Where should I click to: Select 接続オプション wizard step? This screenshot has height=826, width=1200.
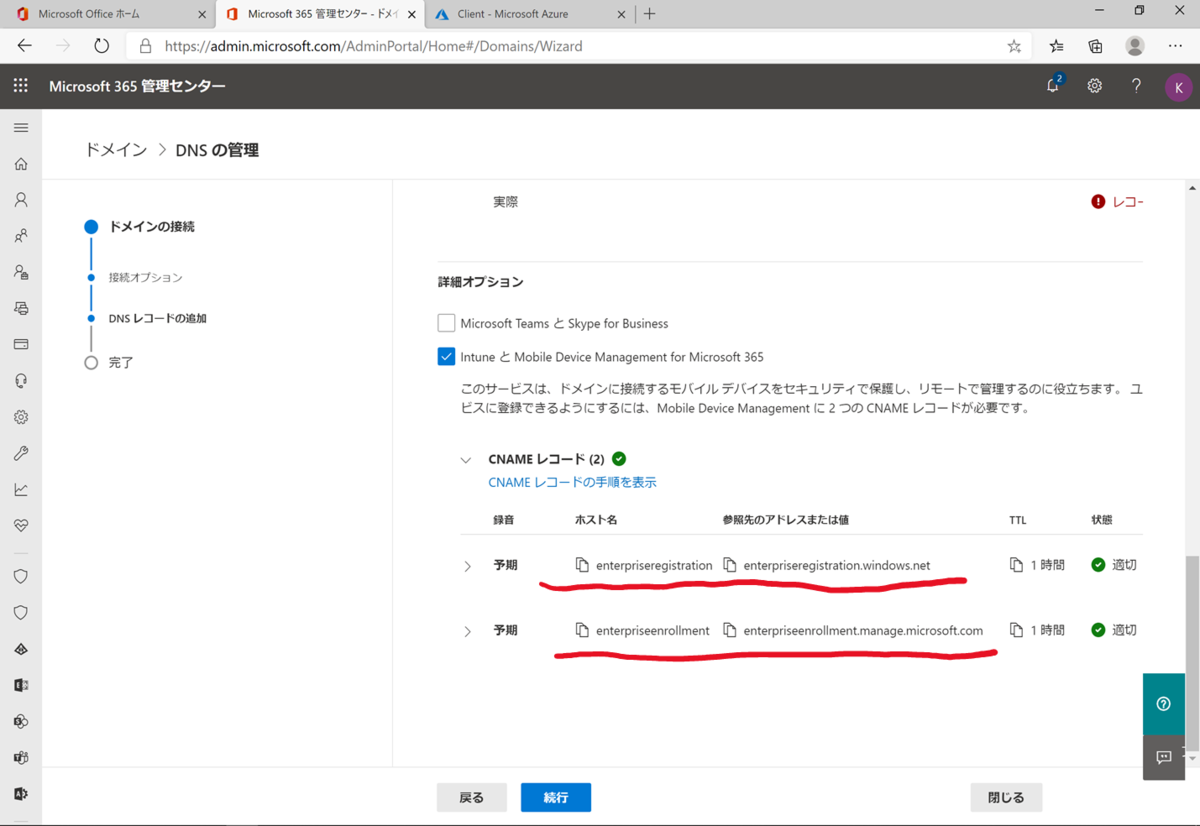coord(146,278)
